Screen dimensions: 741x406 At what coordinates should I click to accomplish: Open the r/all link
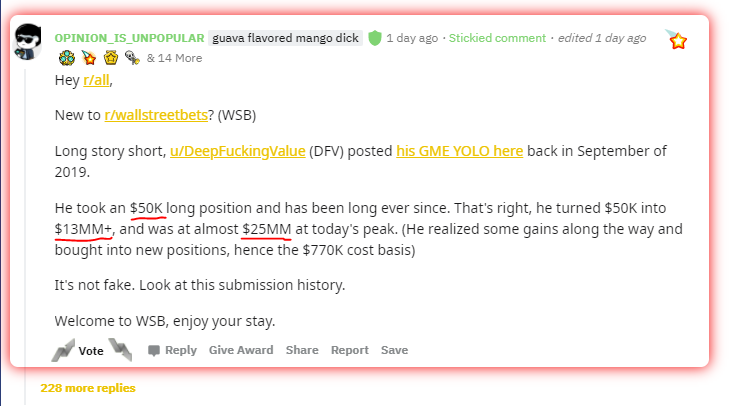[x=96, y=80]
